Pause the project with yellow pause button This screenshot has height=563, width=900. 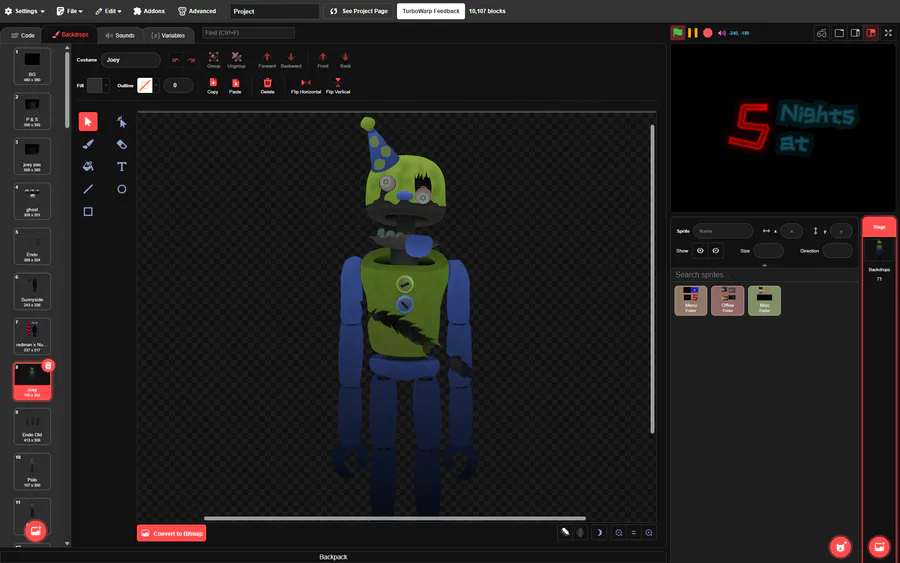[693, 33]
